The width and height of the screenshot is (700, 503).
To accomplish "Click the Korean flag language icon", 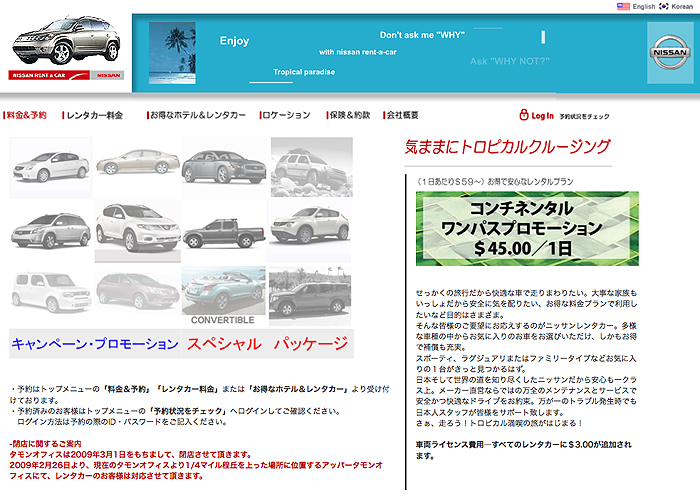I will coord(664,6).
